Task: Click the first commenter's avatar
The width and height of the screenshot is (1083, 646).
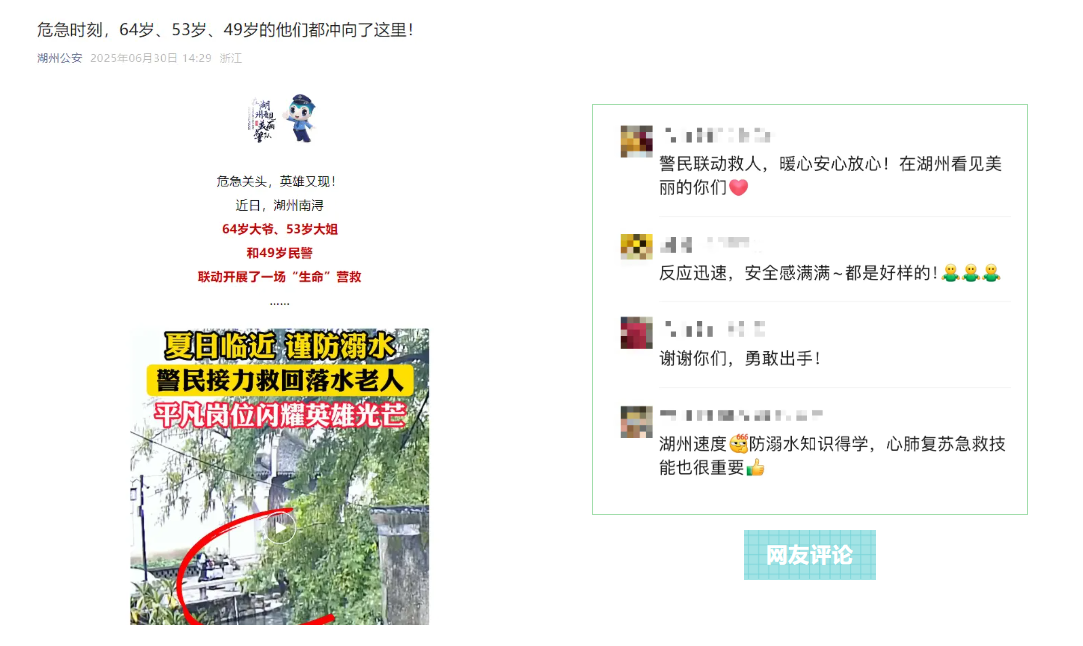Action: (636, 142)
